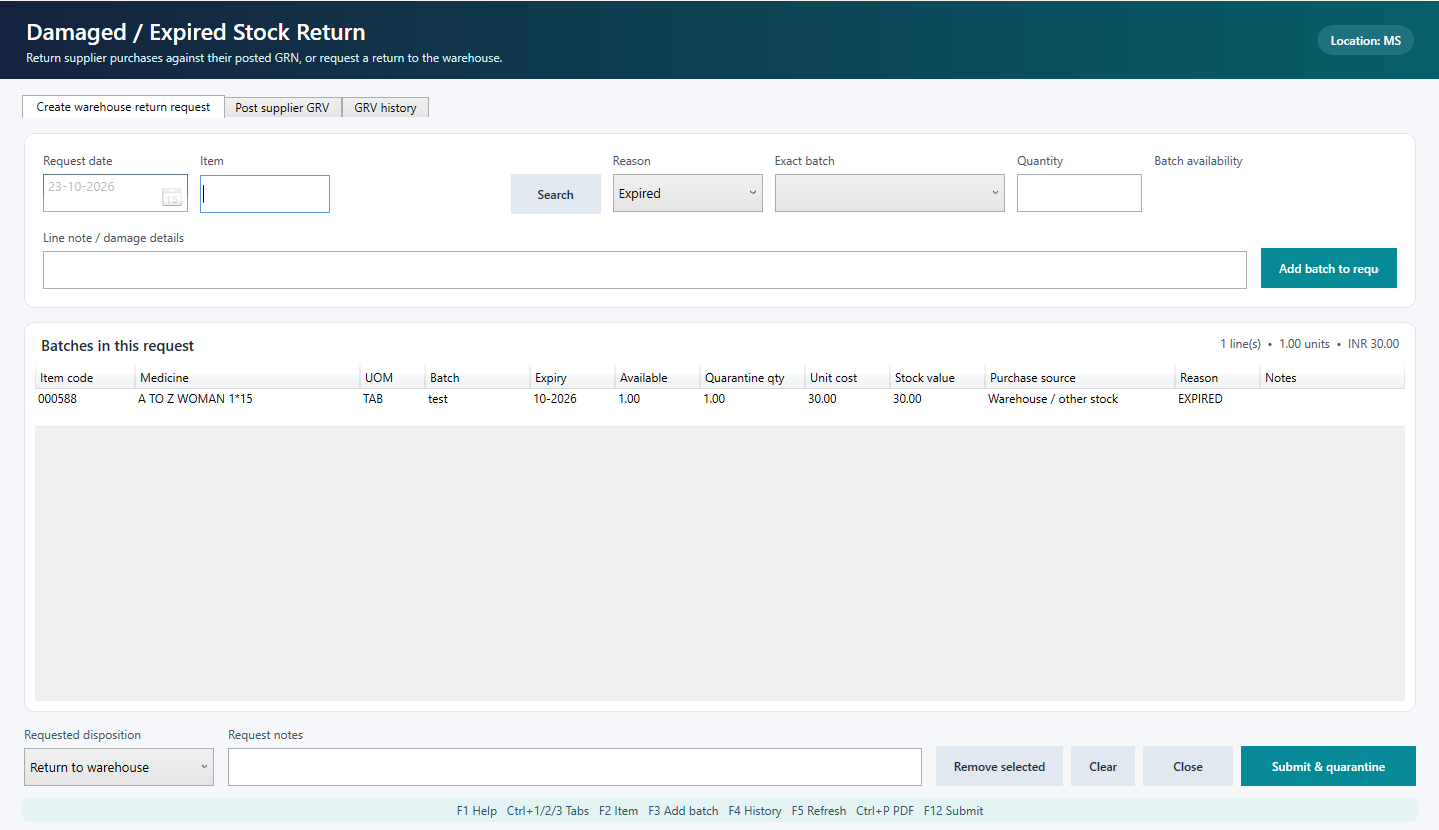This screenshot has height=830, width=1439.
Task: Open the Request date calendar picker icon
Action: pyautogui.click(x=172, y=197)
